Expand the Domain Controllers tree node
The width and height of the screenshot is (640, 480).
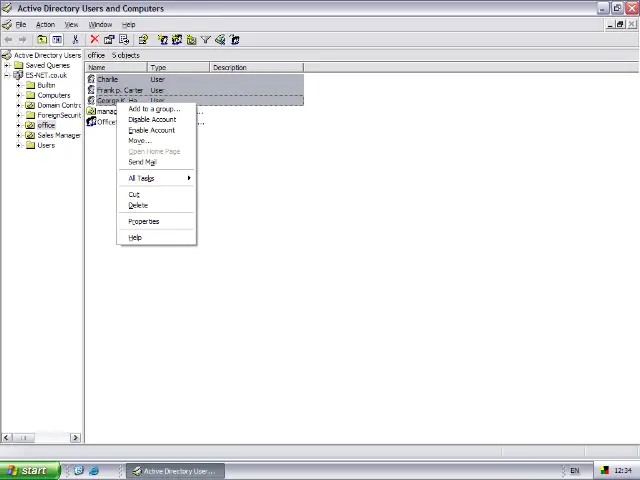(x=18, y=105)
